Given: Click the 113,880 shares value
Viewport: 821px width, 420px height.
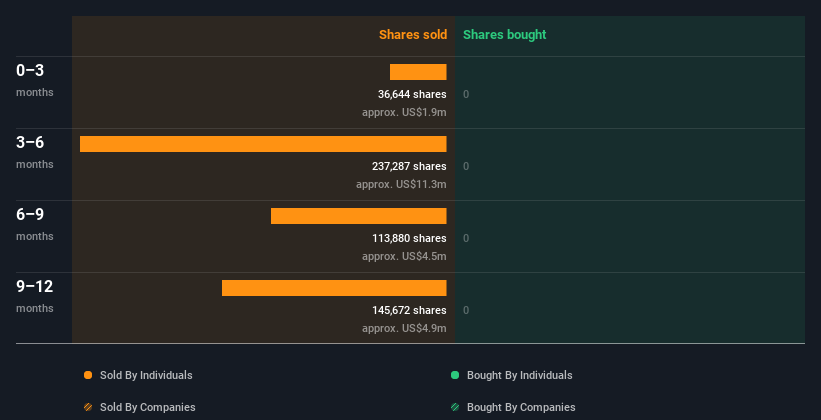Looking at the screenshot, I should [x=409, y=238].
